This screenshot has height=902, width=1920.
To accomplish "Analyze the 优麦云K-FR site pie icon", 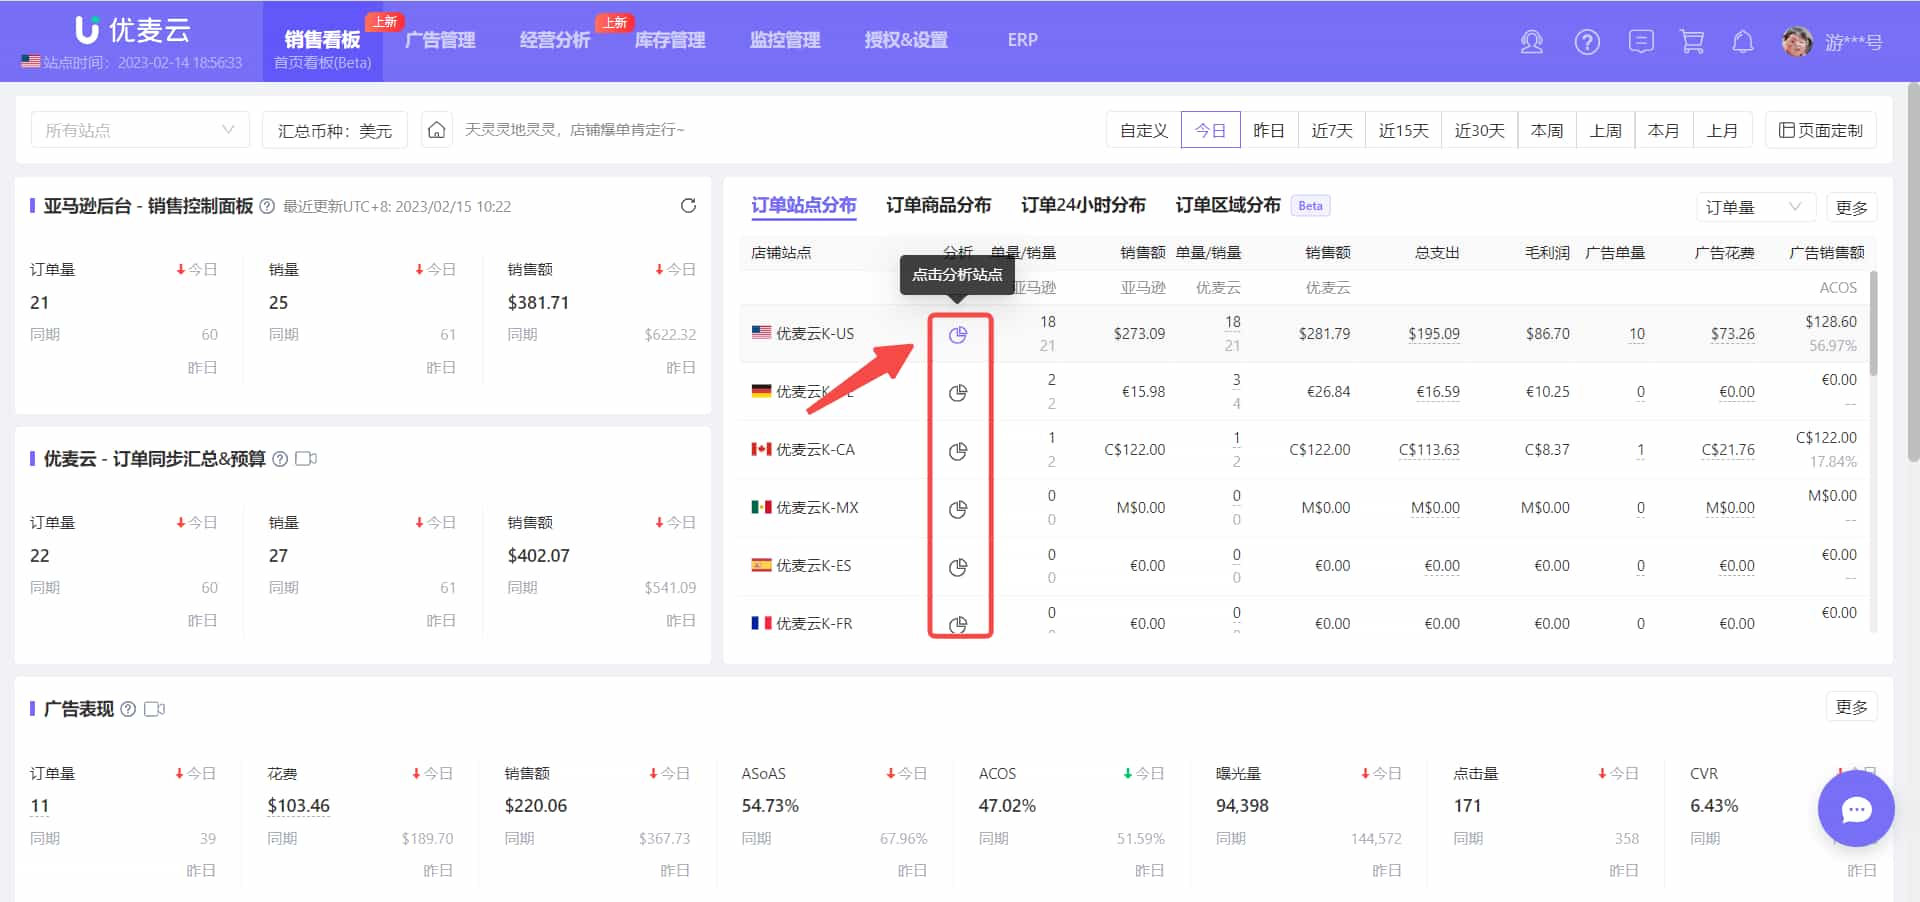I will (x=958, y=624).
